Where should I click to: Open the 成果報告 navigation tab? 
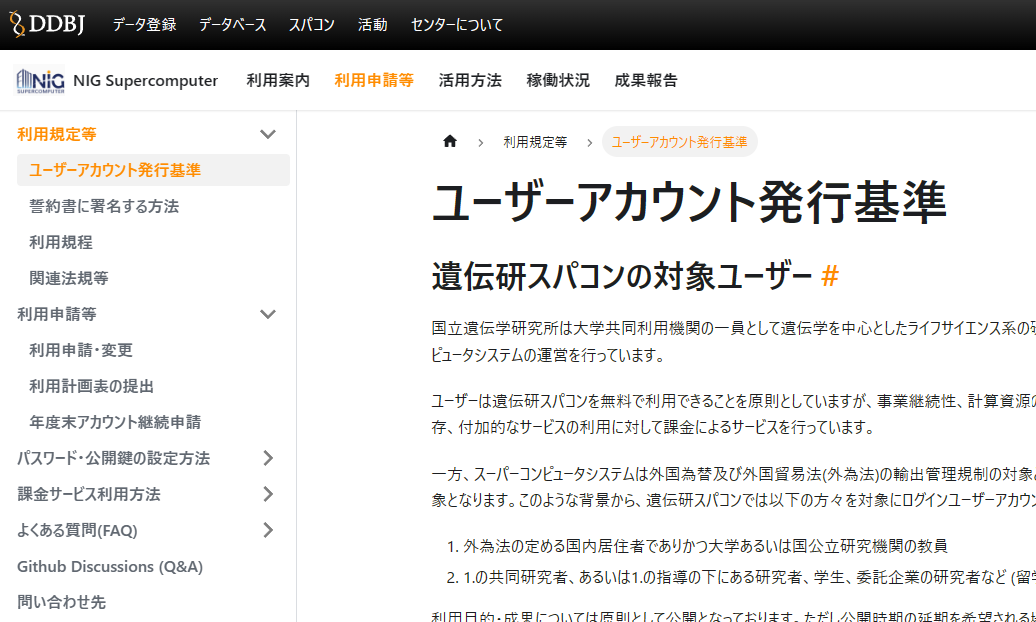646,81
